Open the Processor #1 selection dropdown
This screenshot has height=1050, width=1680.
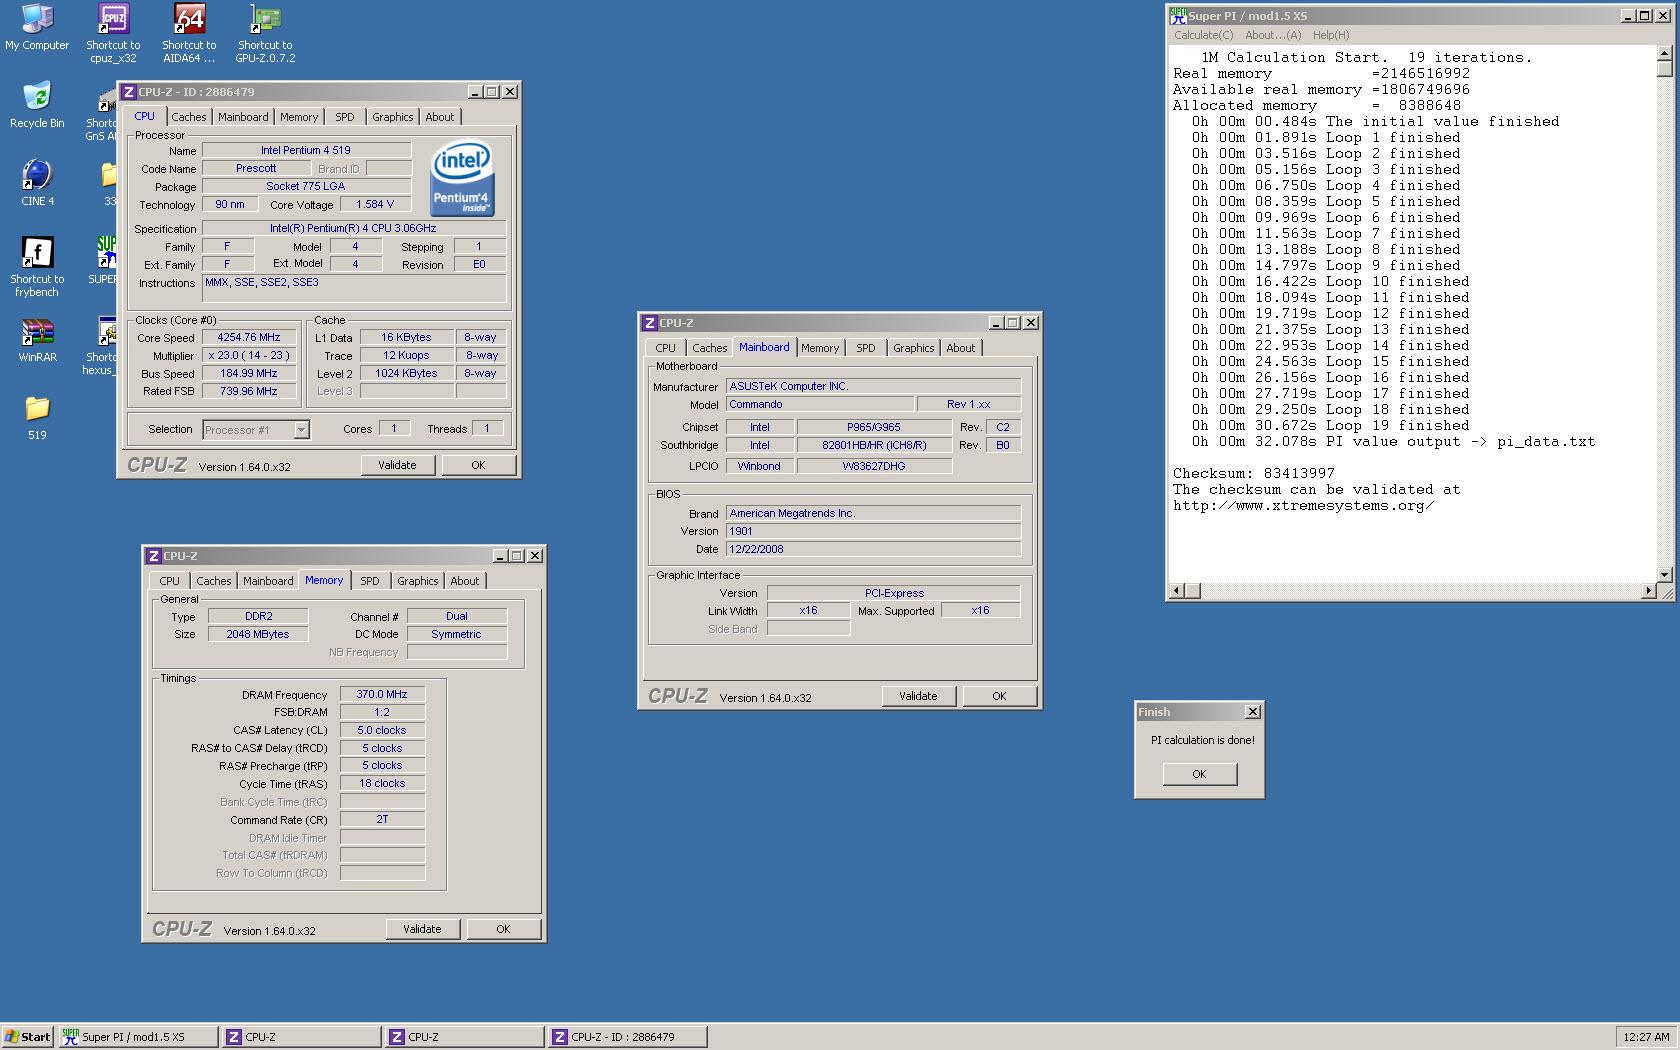tap(301, 430)
